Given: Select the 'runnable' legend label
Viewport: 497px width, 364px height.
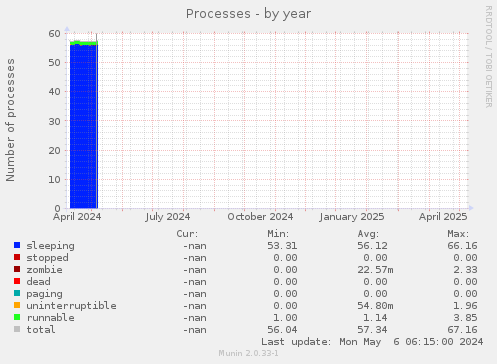Looking at the screenshot, I should coord(51,318).
